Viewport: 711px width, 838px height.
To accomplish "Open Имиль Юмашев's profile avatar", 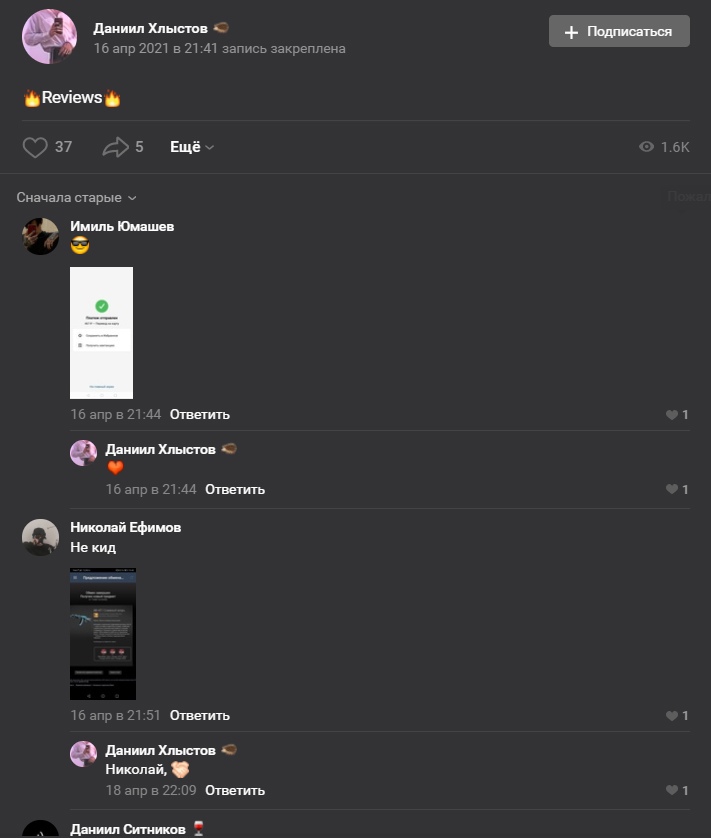I will (x=40, y=236).
